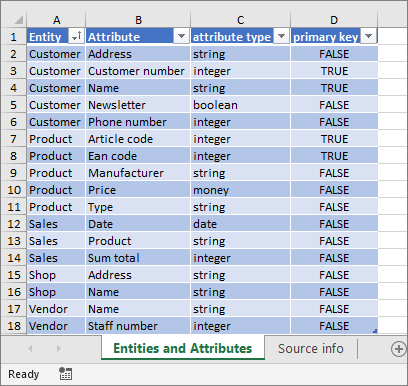Image resolution: width=408 pixels, height=386 pixels.
Task: Click the select-all corner triangle
Action: pos(18,20)
